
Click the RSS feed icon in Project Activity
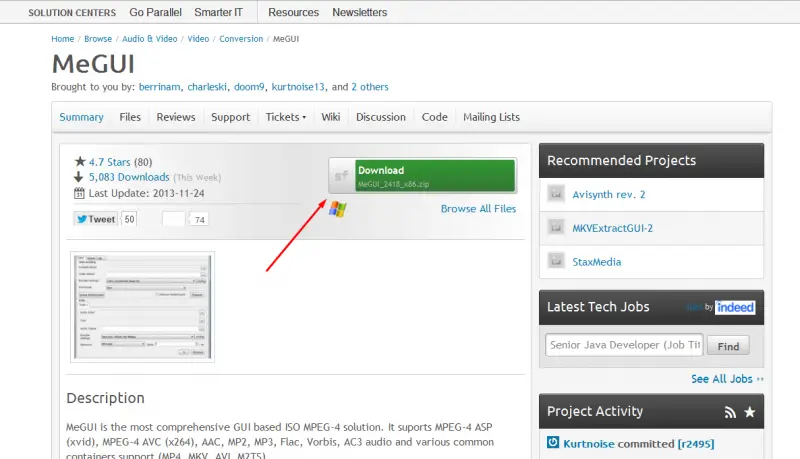click(x=730, y=413)
